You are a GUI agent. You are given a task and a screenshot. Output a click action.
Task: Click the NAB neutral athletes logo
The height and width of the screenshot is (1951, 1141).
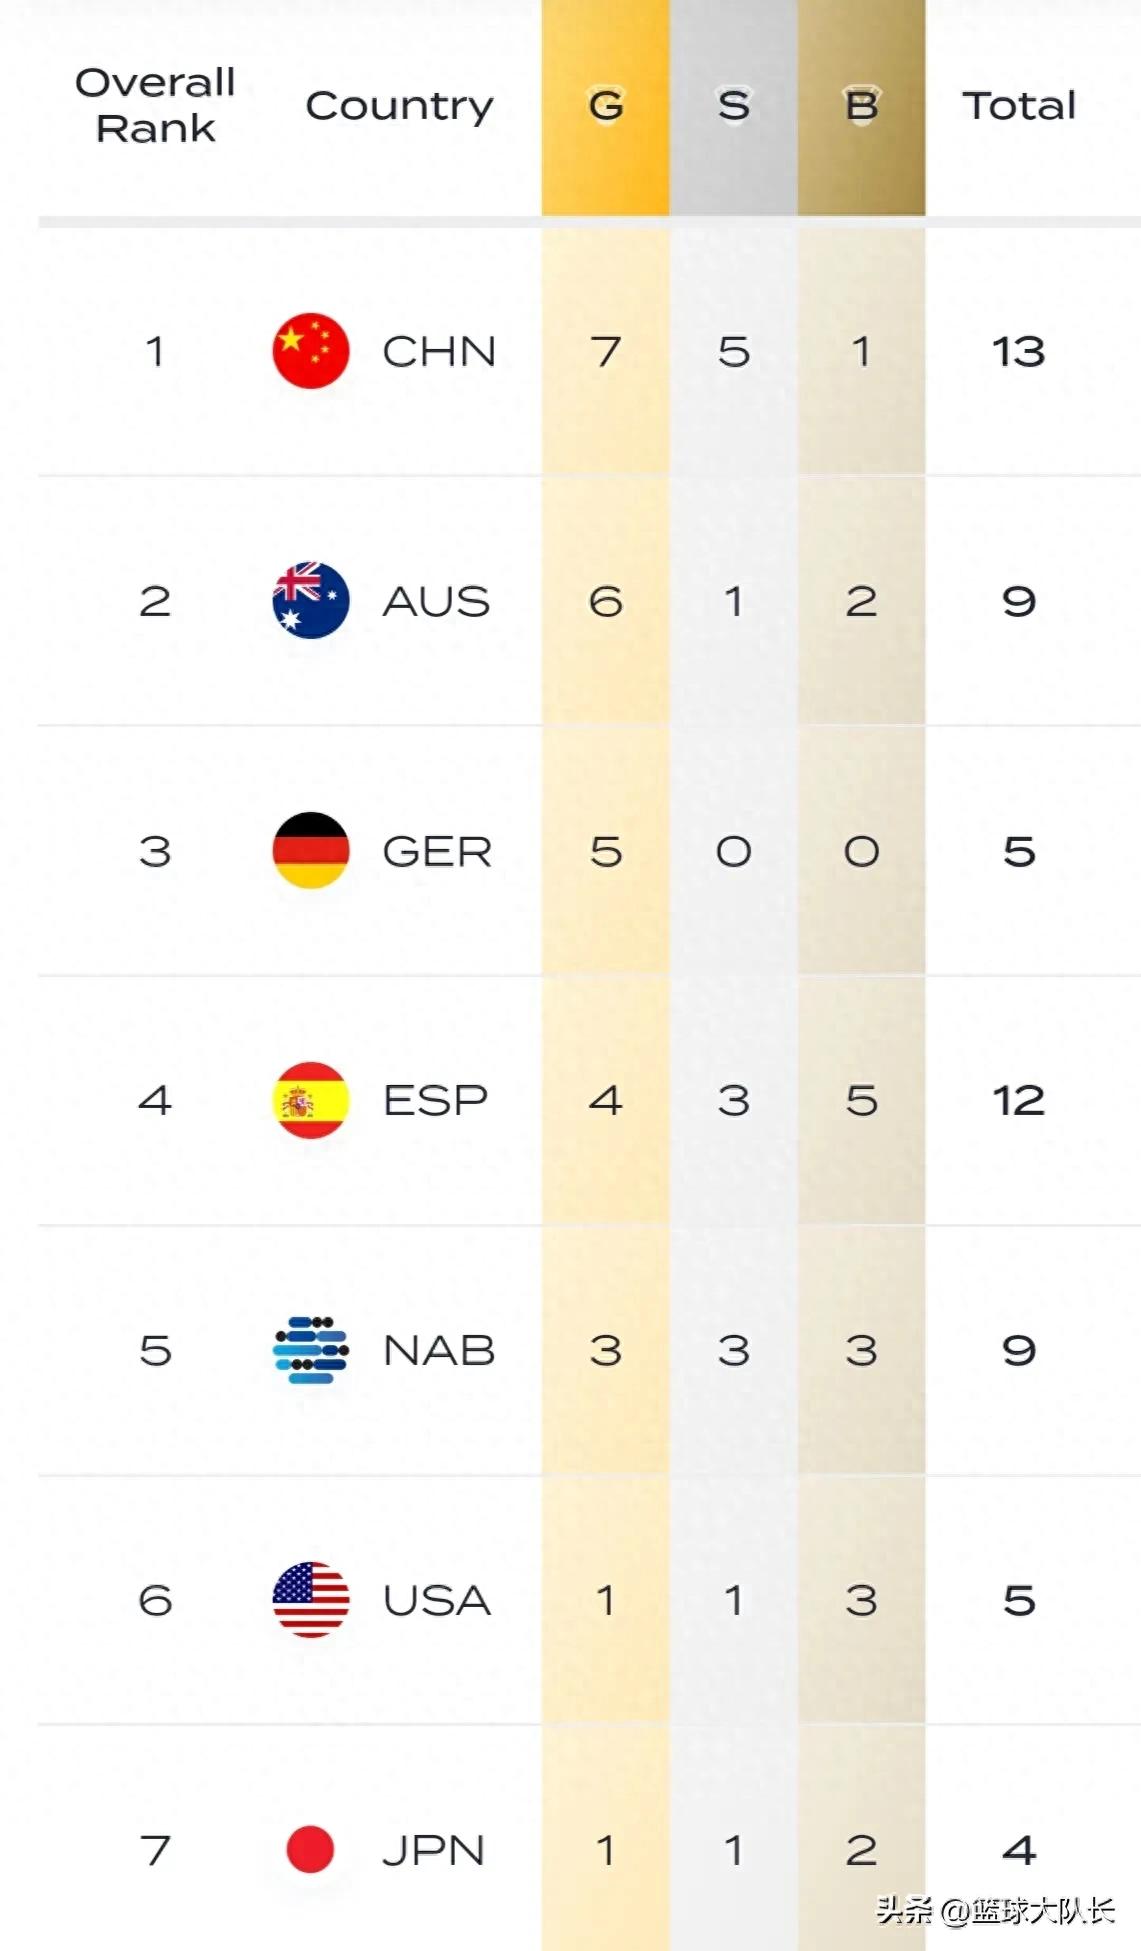point(311,1350)
